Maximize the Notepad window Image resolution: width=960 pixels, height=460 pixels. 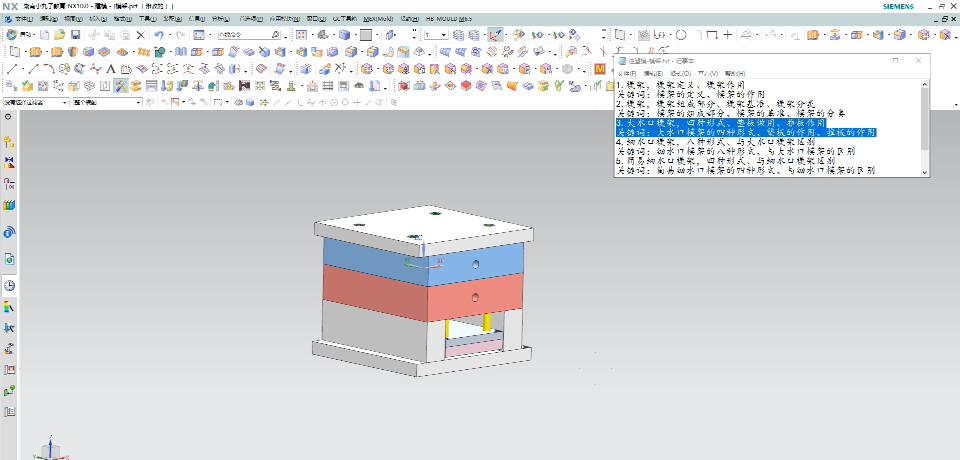point(896,60)
